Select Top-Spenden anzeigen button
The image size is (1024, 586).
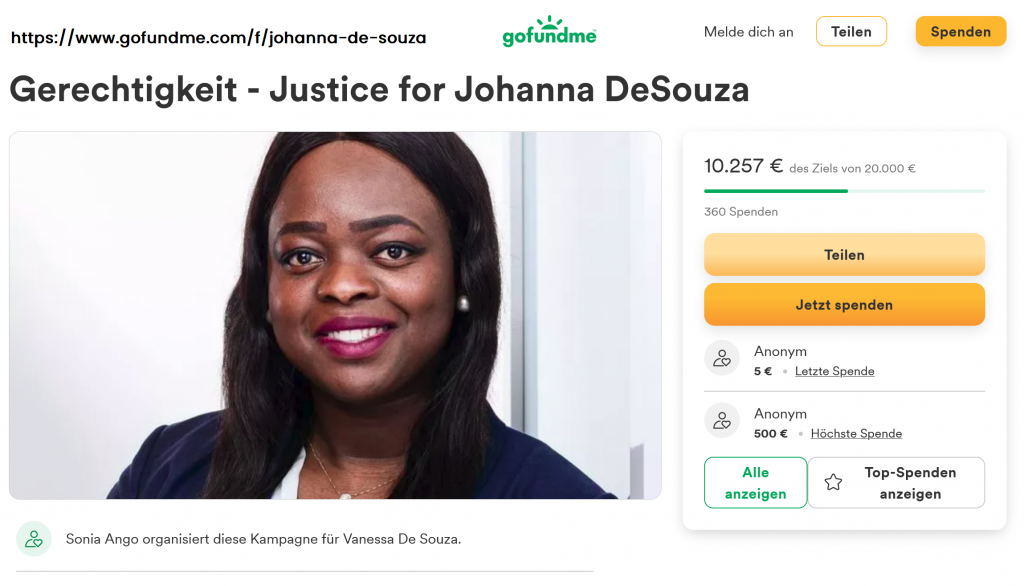[x=896, y=483]
